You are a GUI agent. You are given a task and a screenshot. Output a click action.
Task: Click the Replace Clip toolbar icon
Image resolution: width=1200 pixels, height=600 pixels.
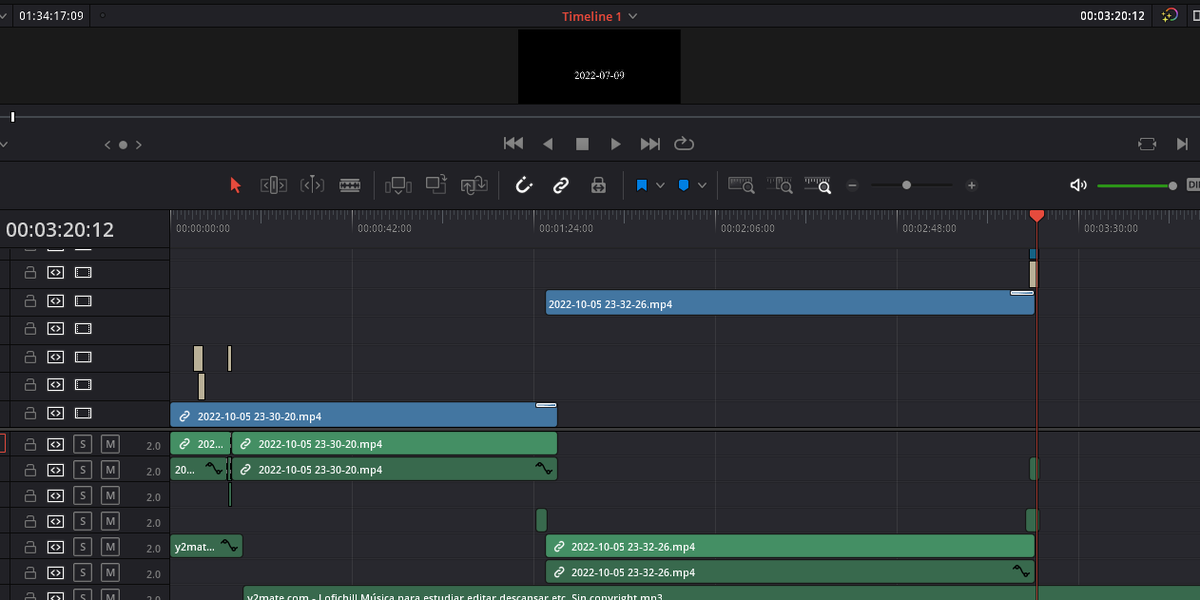(474, 185)
